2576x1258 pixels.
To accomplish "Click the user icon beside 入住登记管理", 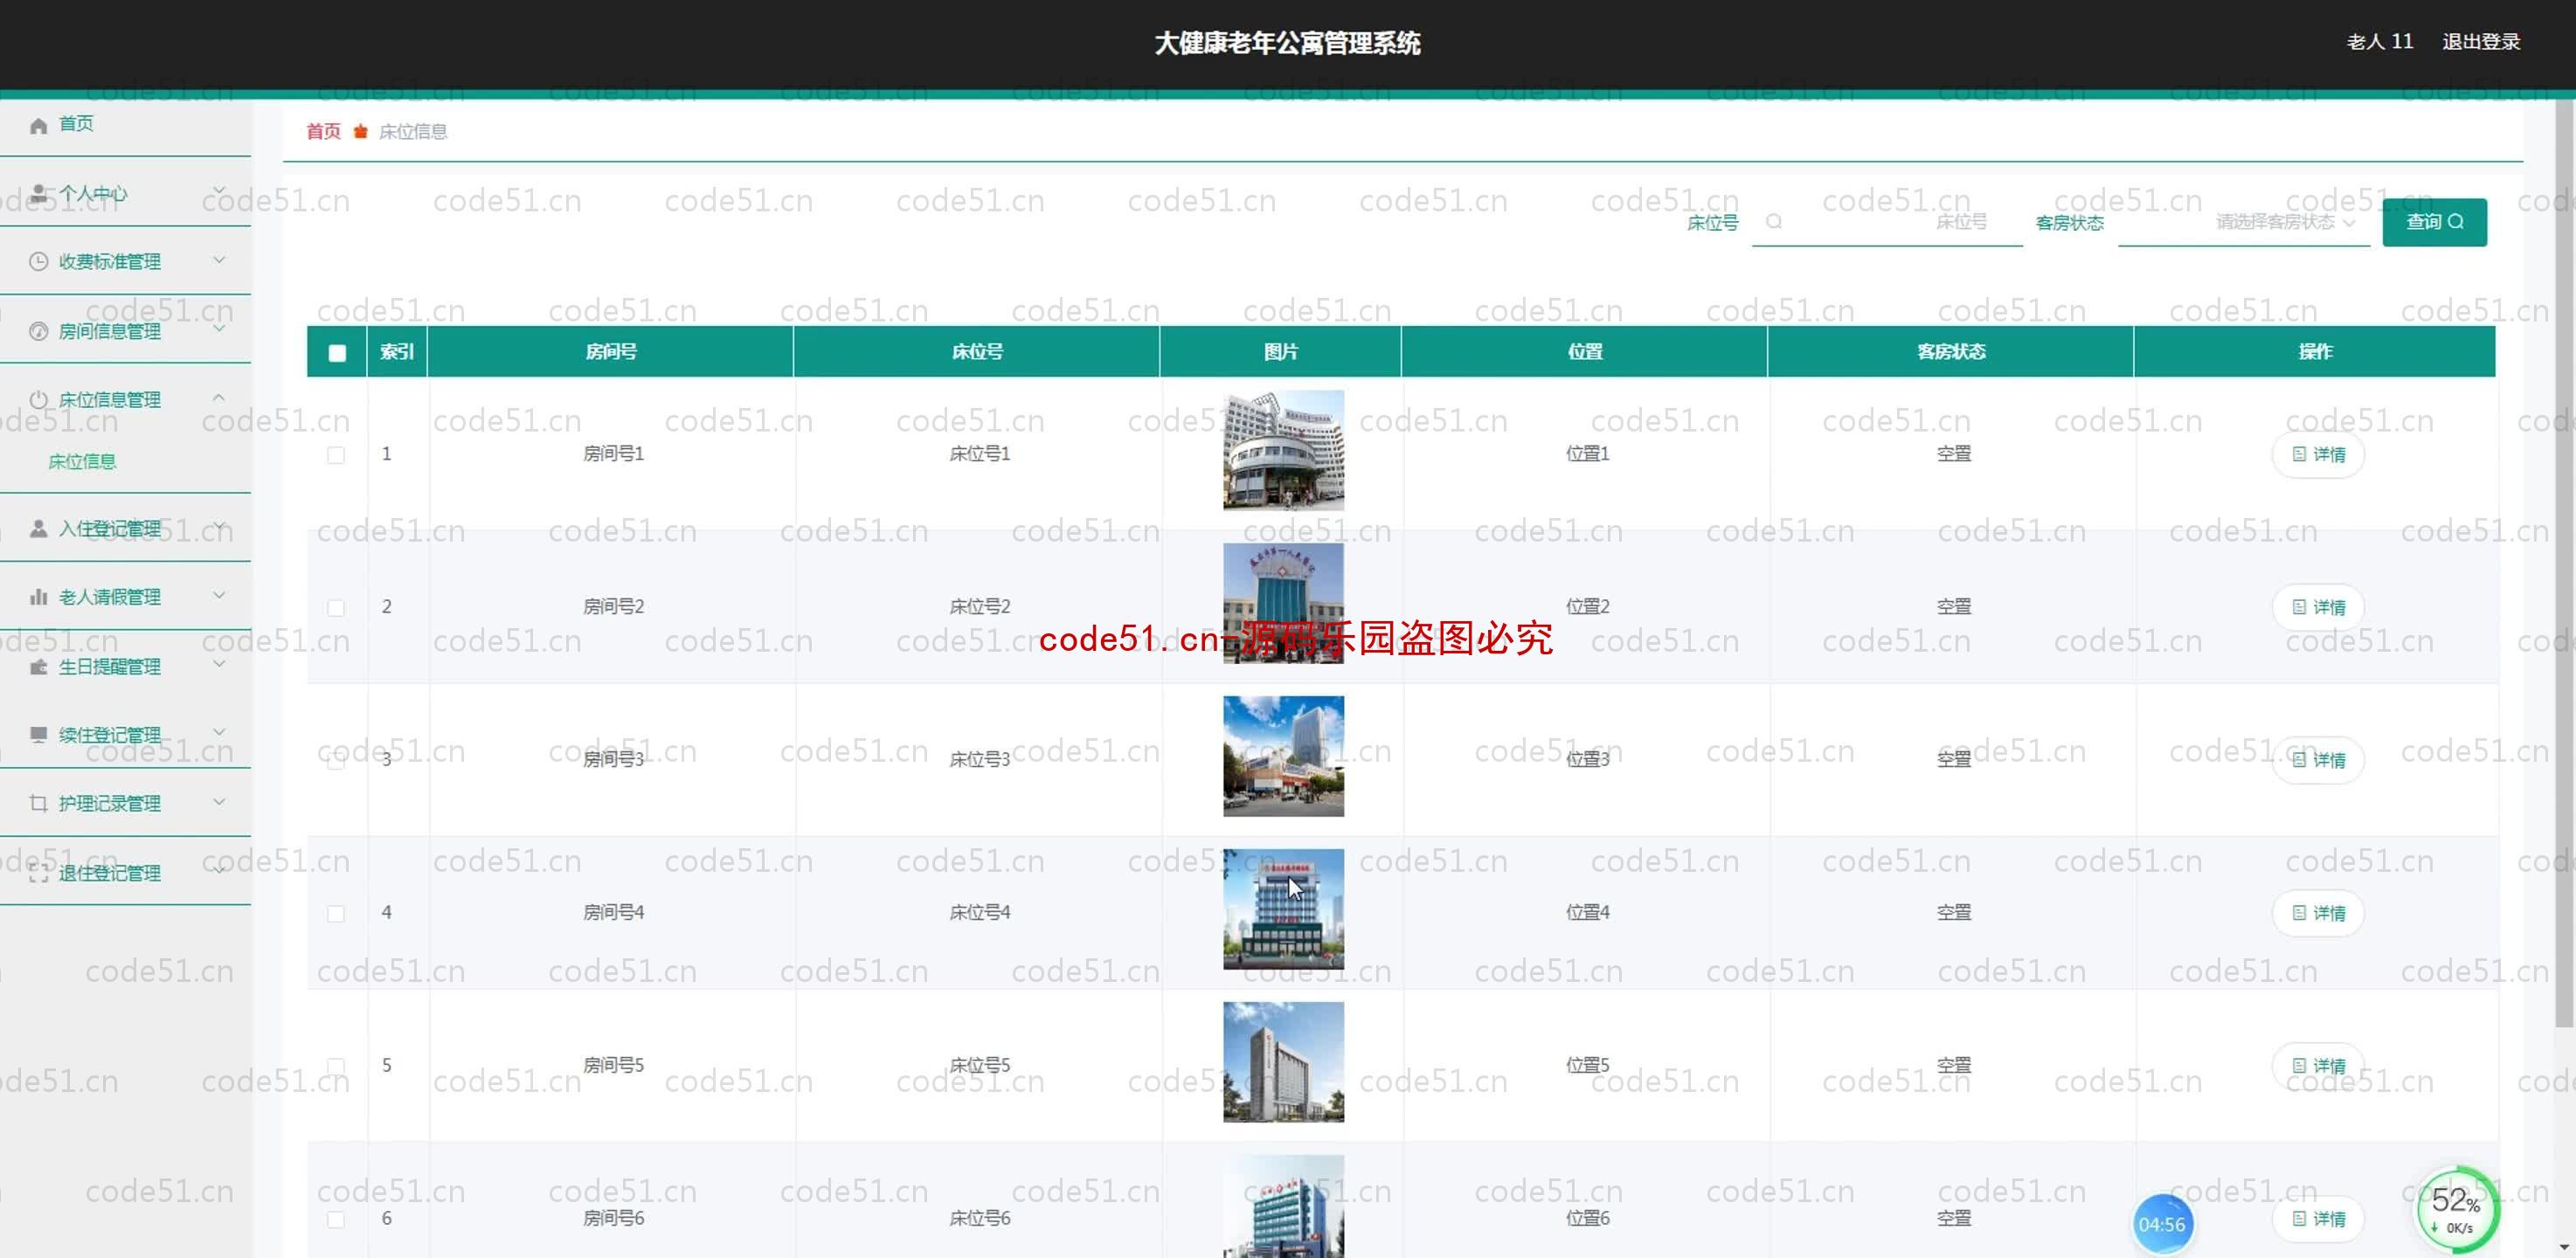I will tap(38, 528).
